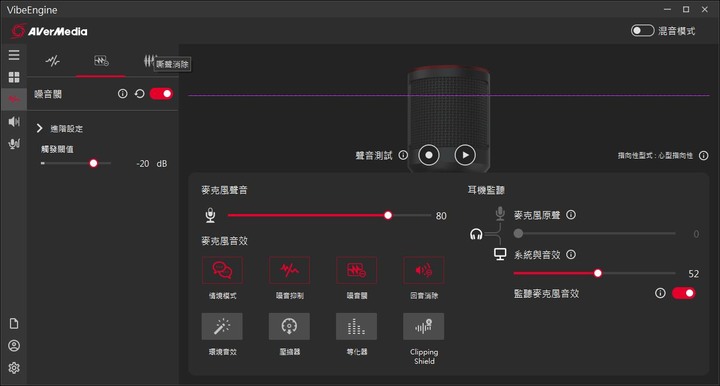Show info for 系統與音效 system sound
This screenshot has width=720, height=386.
pos(571,254)
